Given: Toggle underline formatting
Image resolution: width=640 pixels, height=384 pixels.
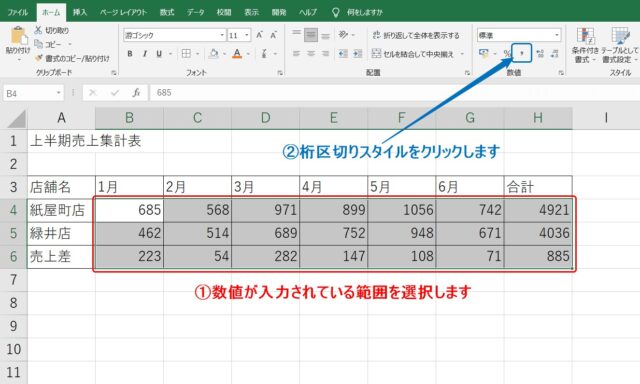Looking at the screenshot, I should 159,53.
